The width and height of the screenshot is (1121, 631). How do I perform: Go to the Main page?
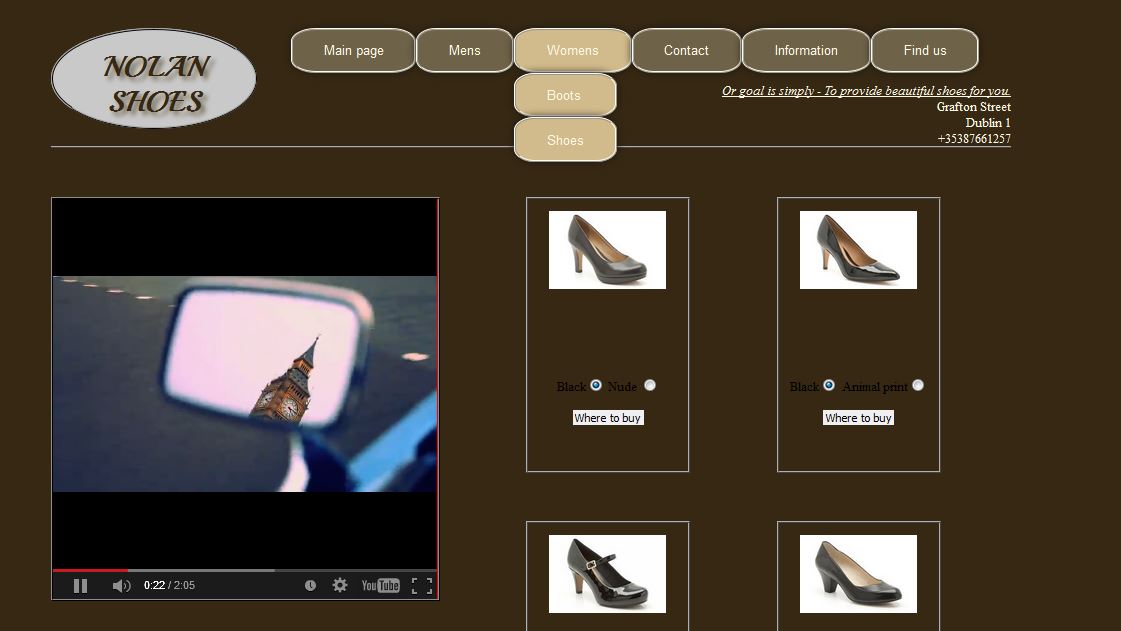[x=352, y=50]
